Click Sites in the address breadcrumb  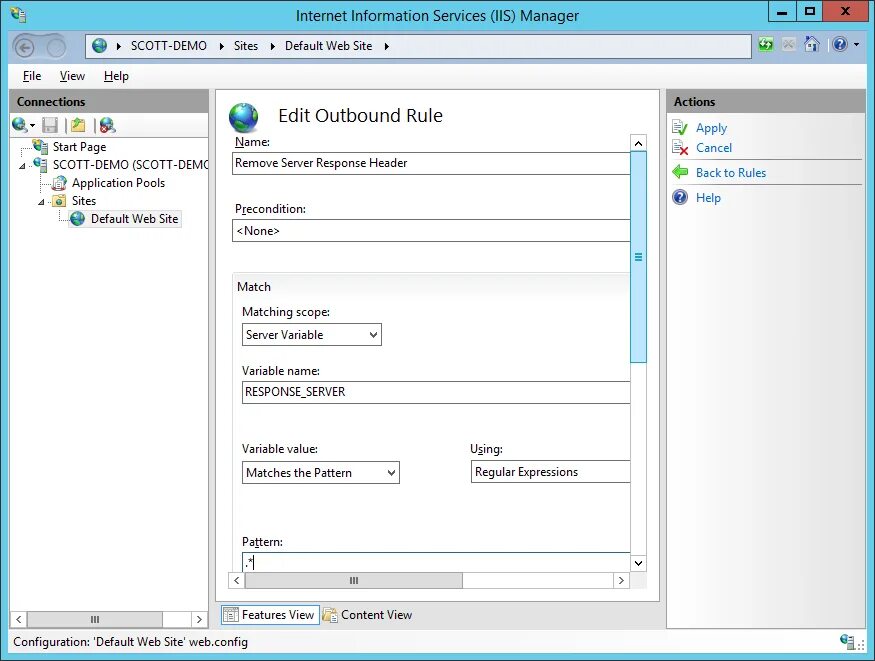(x=246, y=46)
